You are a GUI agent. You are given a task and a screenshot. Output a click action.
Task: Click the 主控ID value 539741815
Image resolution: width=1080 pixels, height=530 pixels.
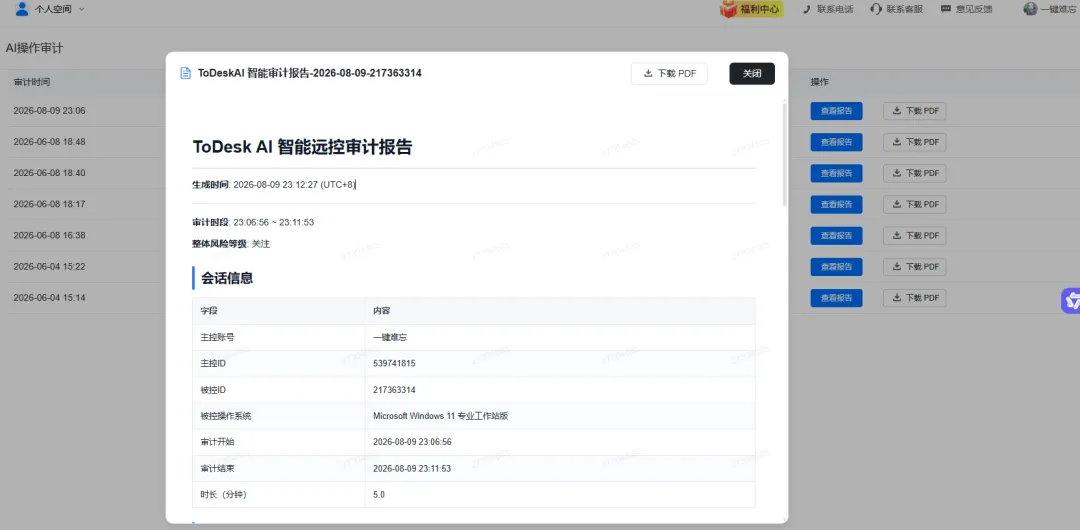(x=394, y=363)
